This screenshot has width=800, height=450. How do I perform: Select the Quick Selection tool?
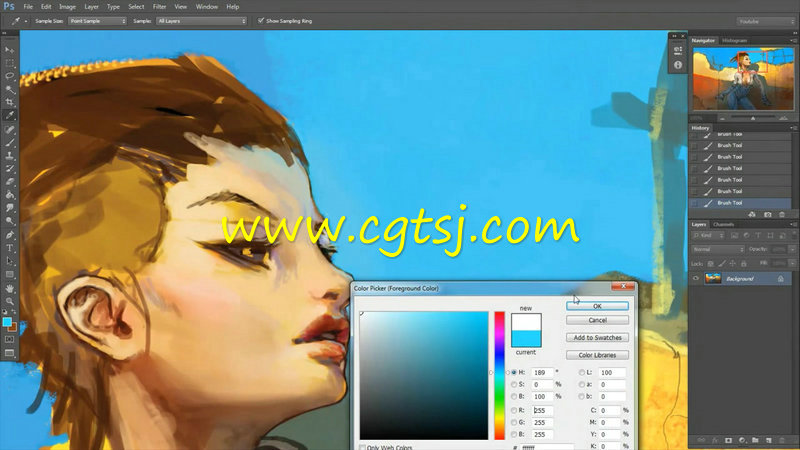click(9, 89)
